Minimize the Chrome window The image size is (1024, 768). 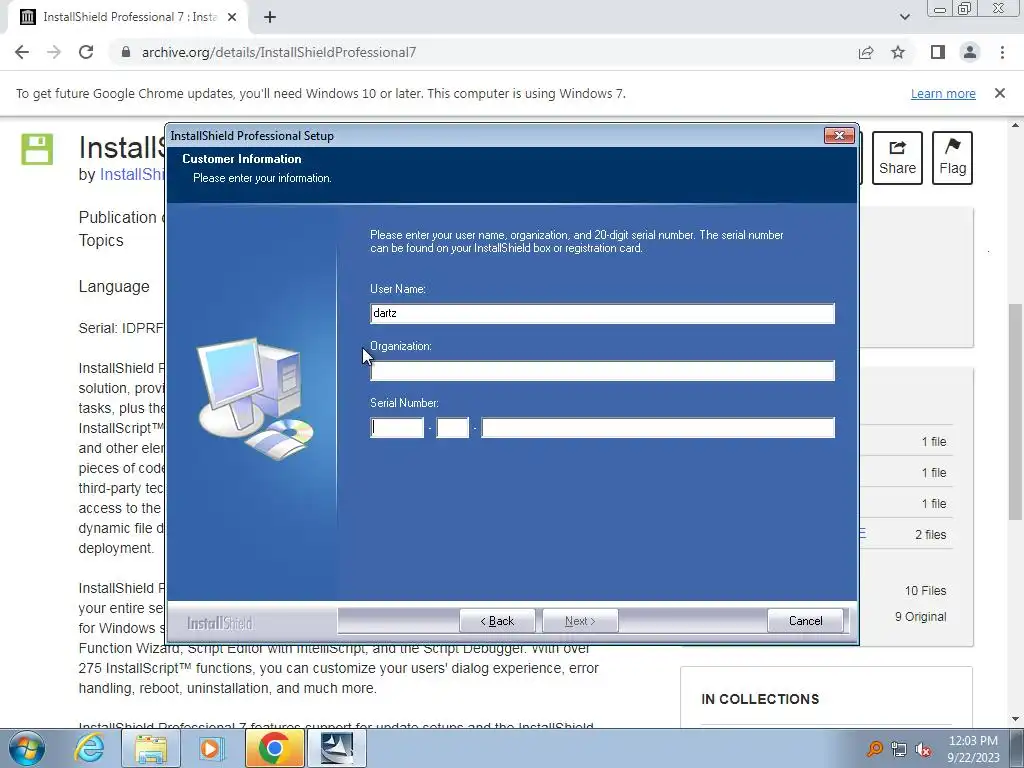coord(940,9)
